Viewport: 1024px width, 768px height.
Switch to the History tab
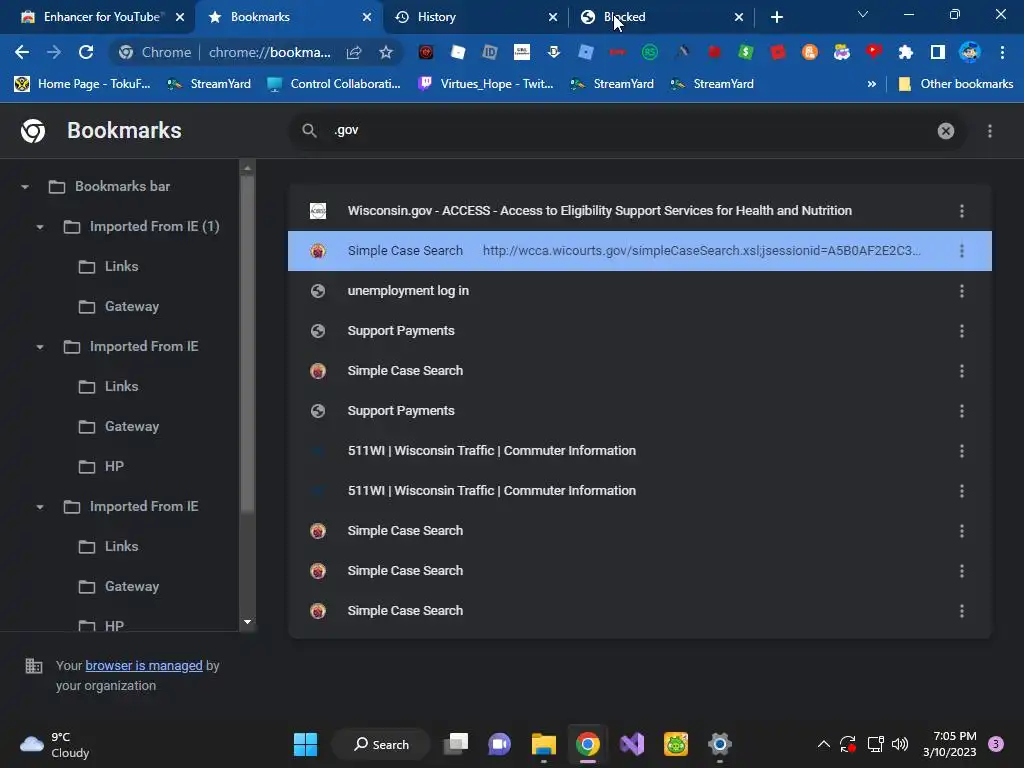pyautogui.click(x=436, y=17)
